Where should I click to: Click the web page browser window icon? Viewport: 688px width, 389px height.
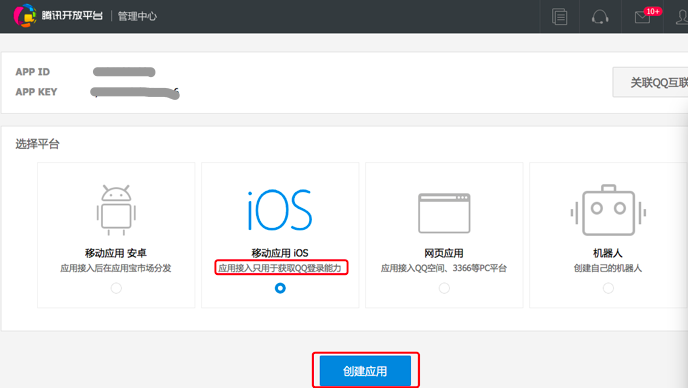click(444, 213)
